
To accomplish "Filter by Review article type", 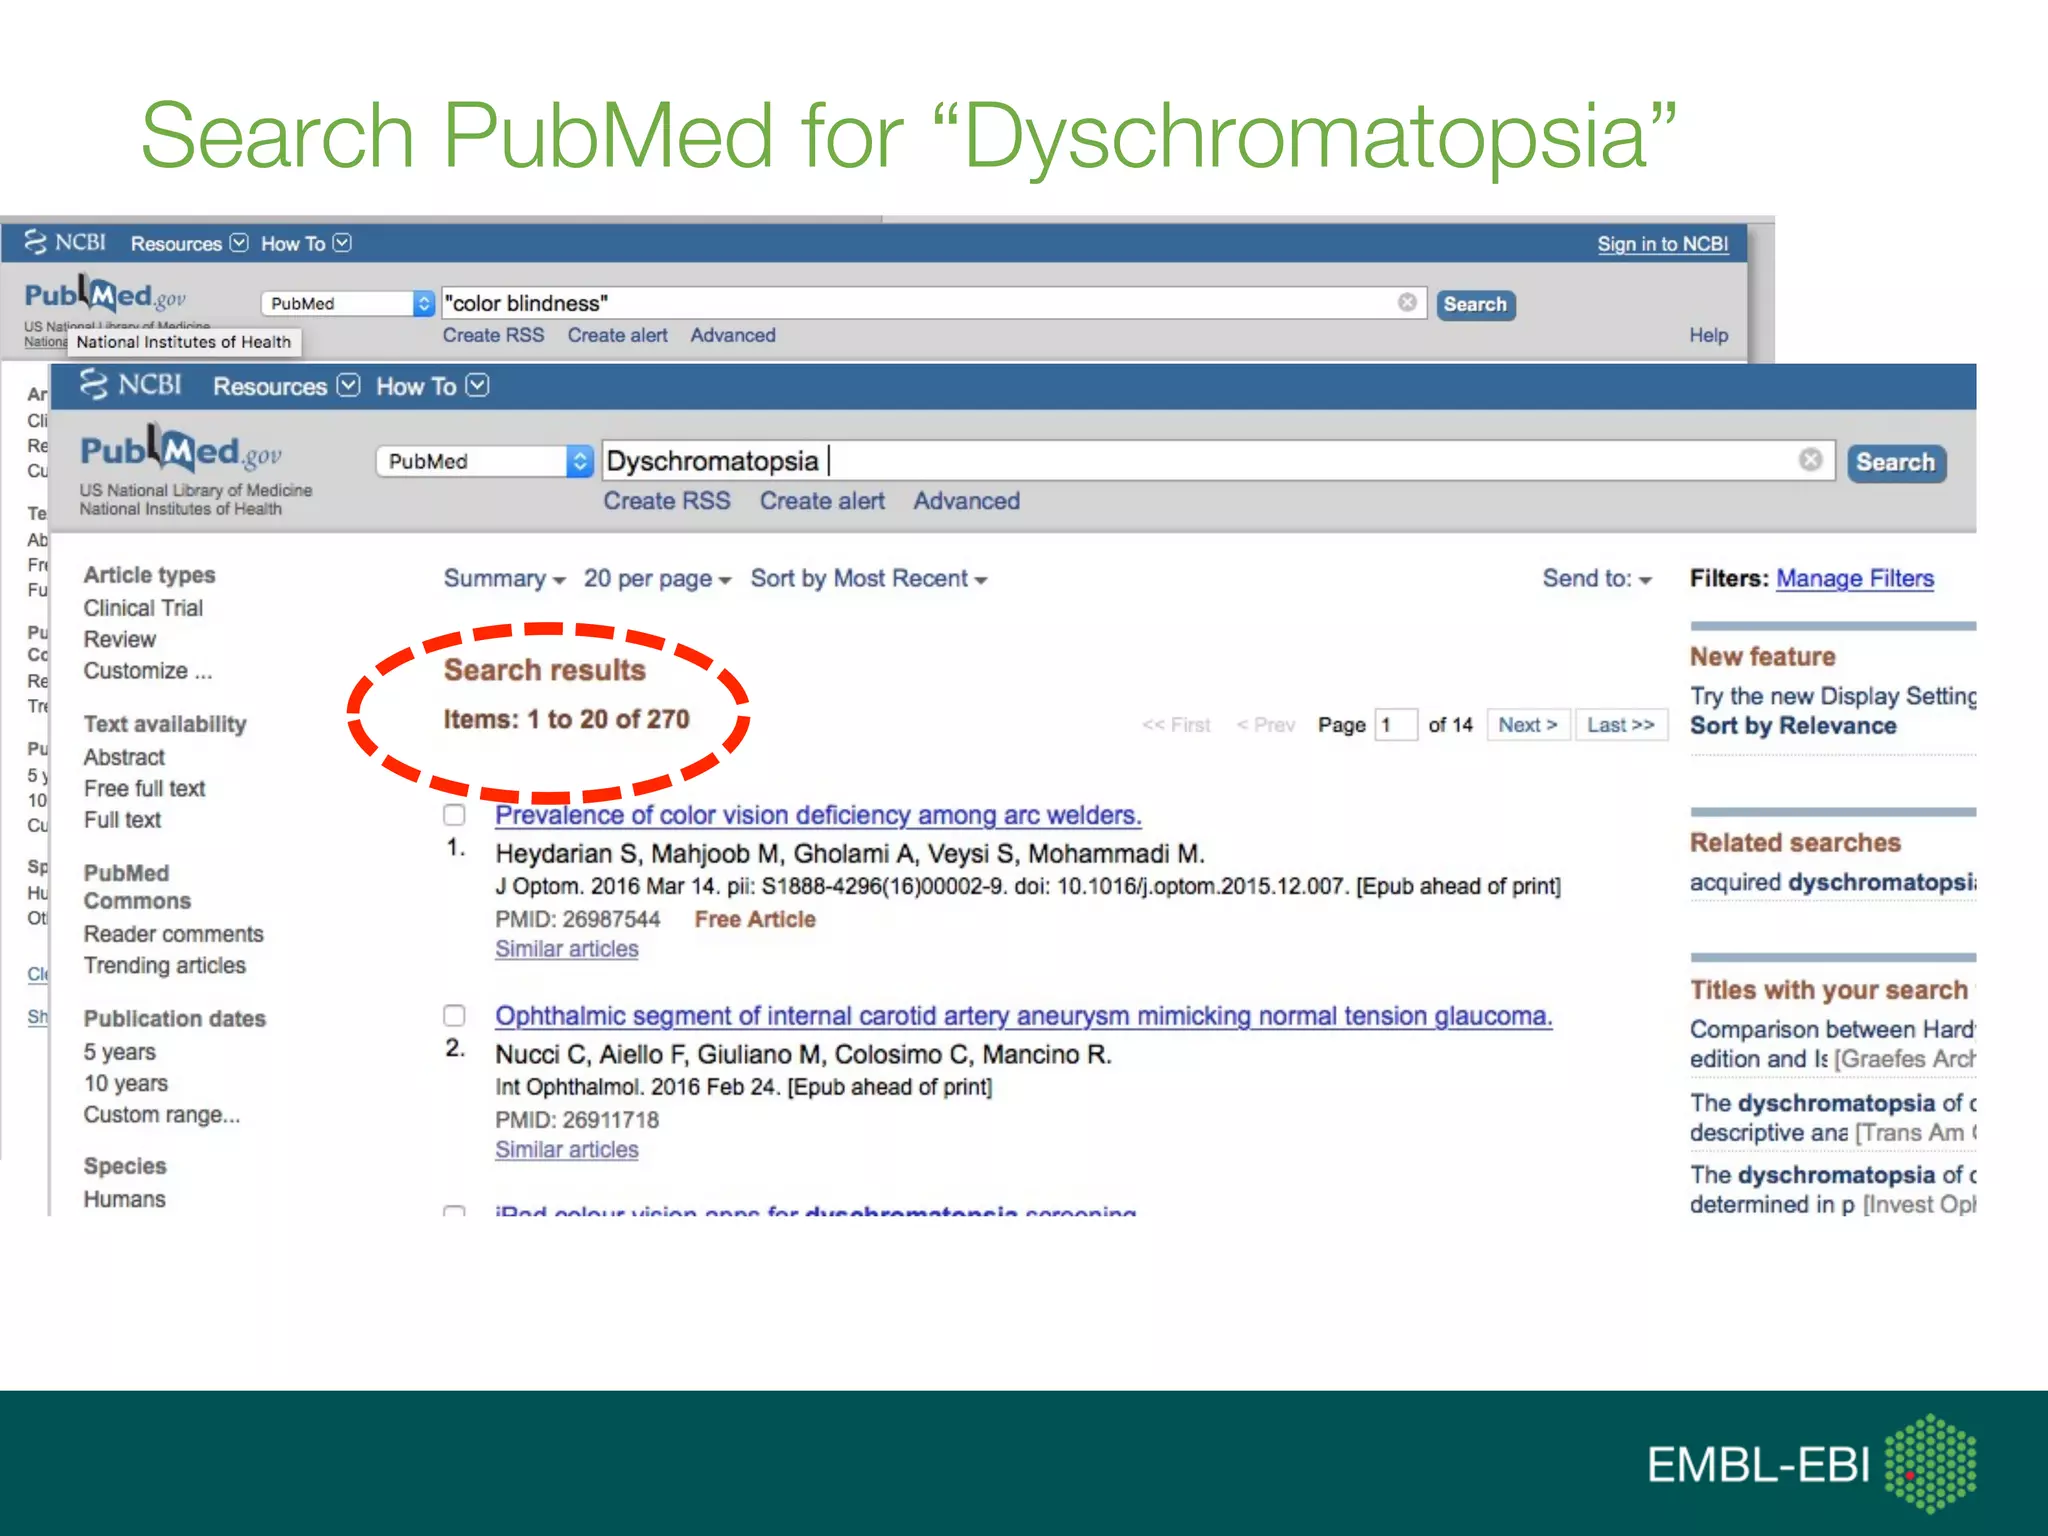I will click(120, 640).
